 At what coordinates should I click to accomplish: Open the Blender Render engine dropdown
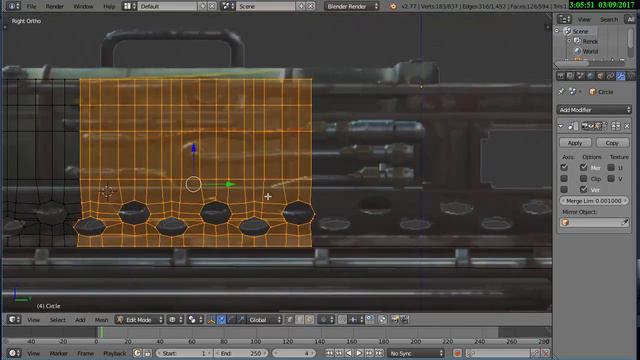pos(352,6)
